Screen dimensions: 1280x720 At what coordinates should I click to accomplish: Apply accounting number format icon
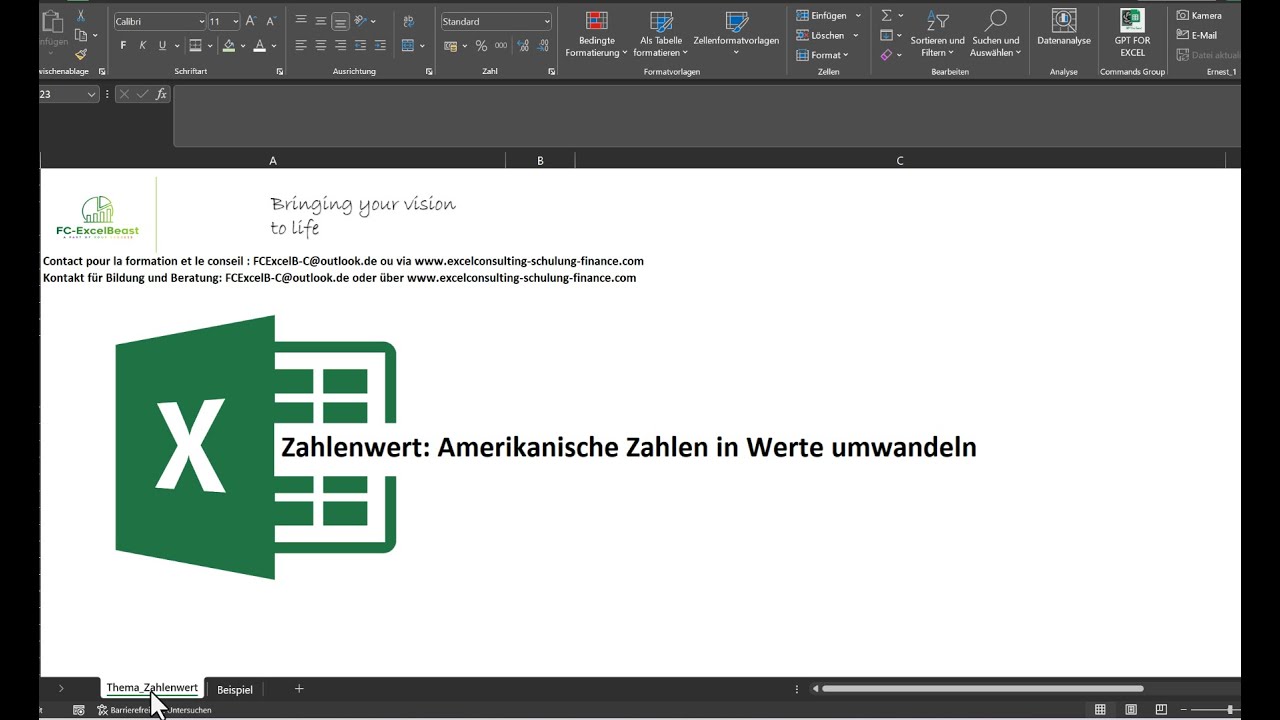pos(451,46)
